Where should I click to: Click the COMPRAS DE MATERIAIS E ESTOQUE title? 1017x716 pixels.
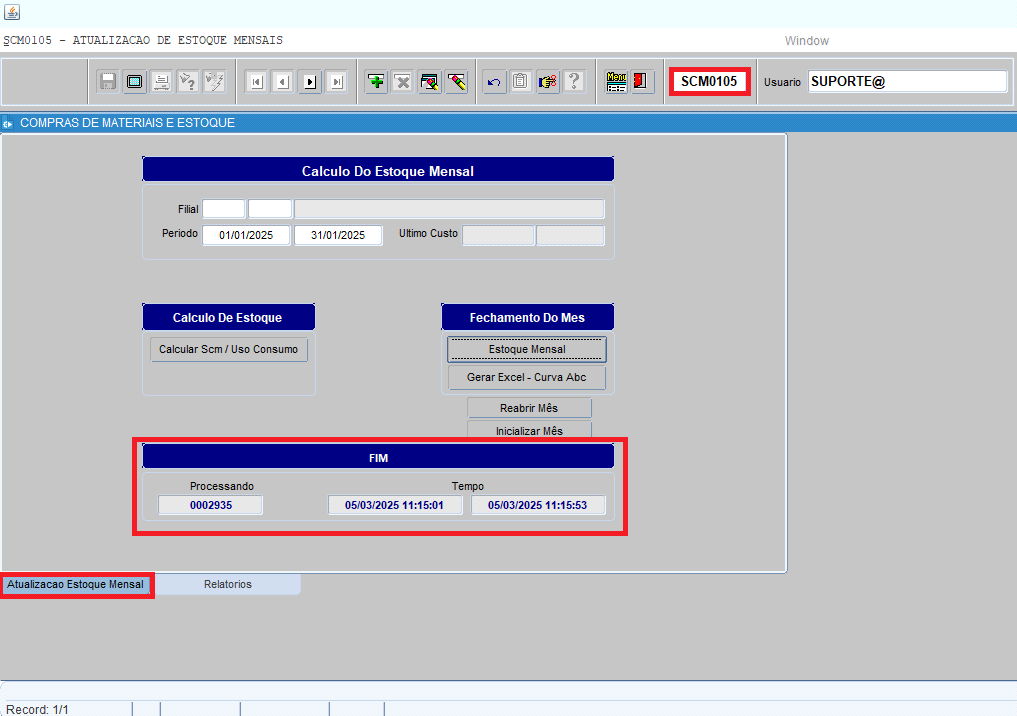[127, 123]
